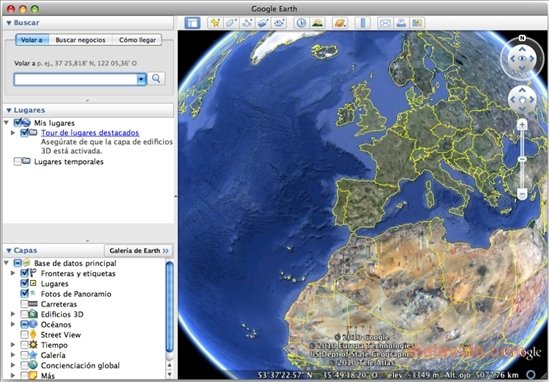View the location in Google Maps
549x382 pixels.
coord(417,23)
